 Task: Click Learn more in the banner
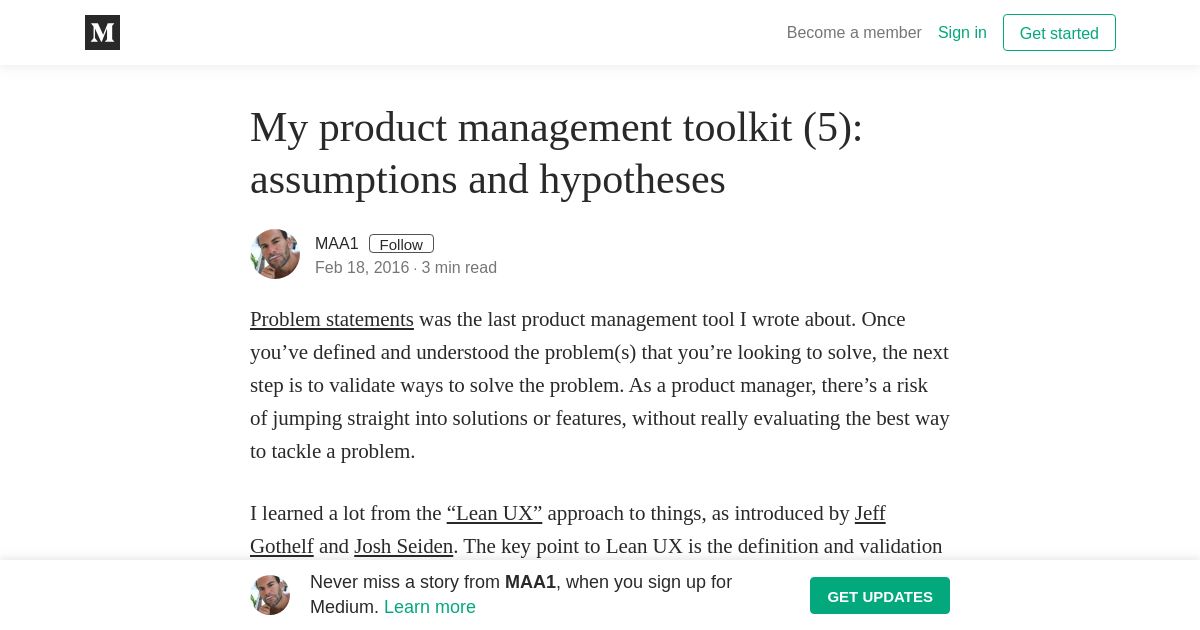click(x=430, y=607)
